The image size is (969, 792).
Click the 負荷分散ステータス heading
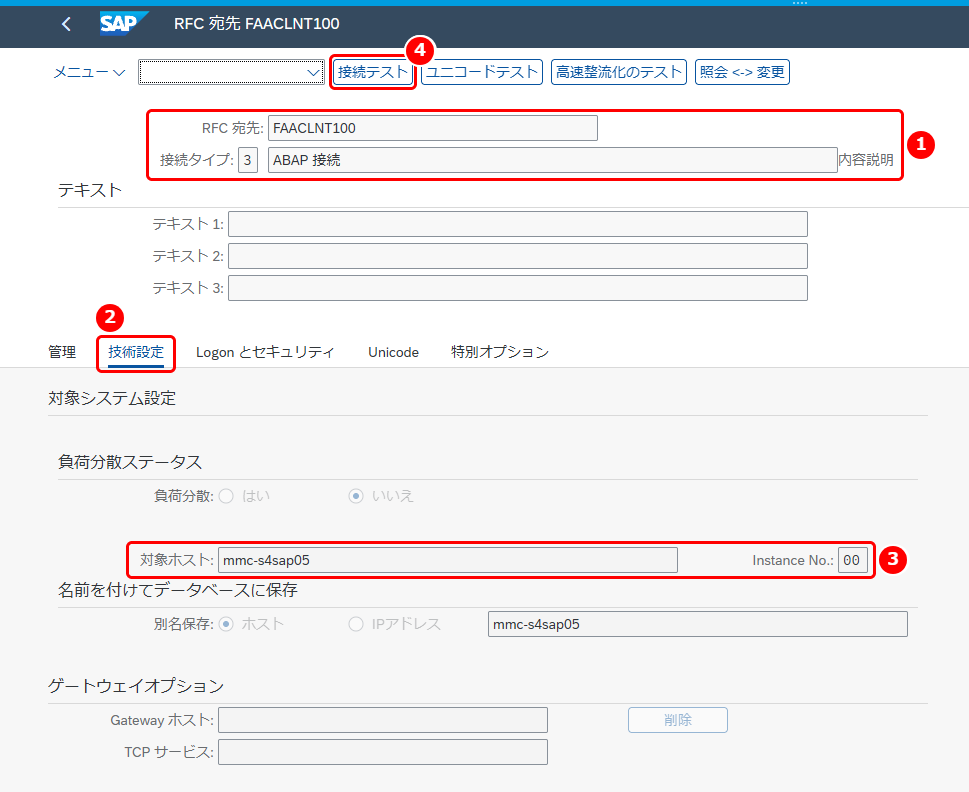click(x=130, y=462)
